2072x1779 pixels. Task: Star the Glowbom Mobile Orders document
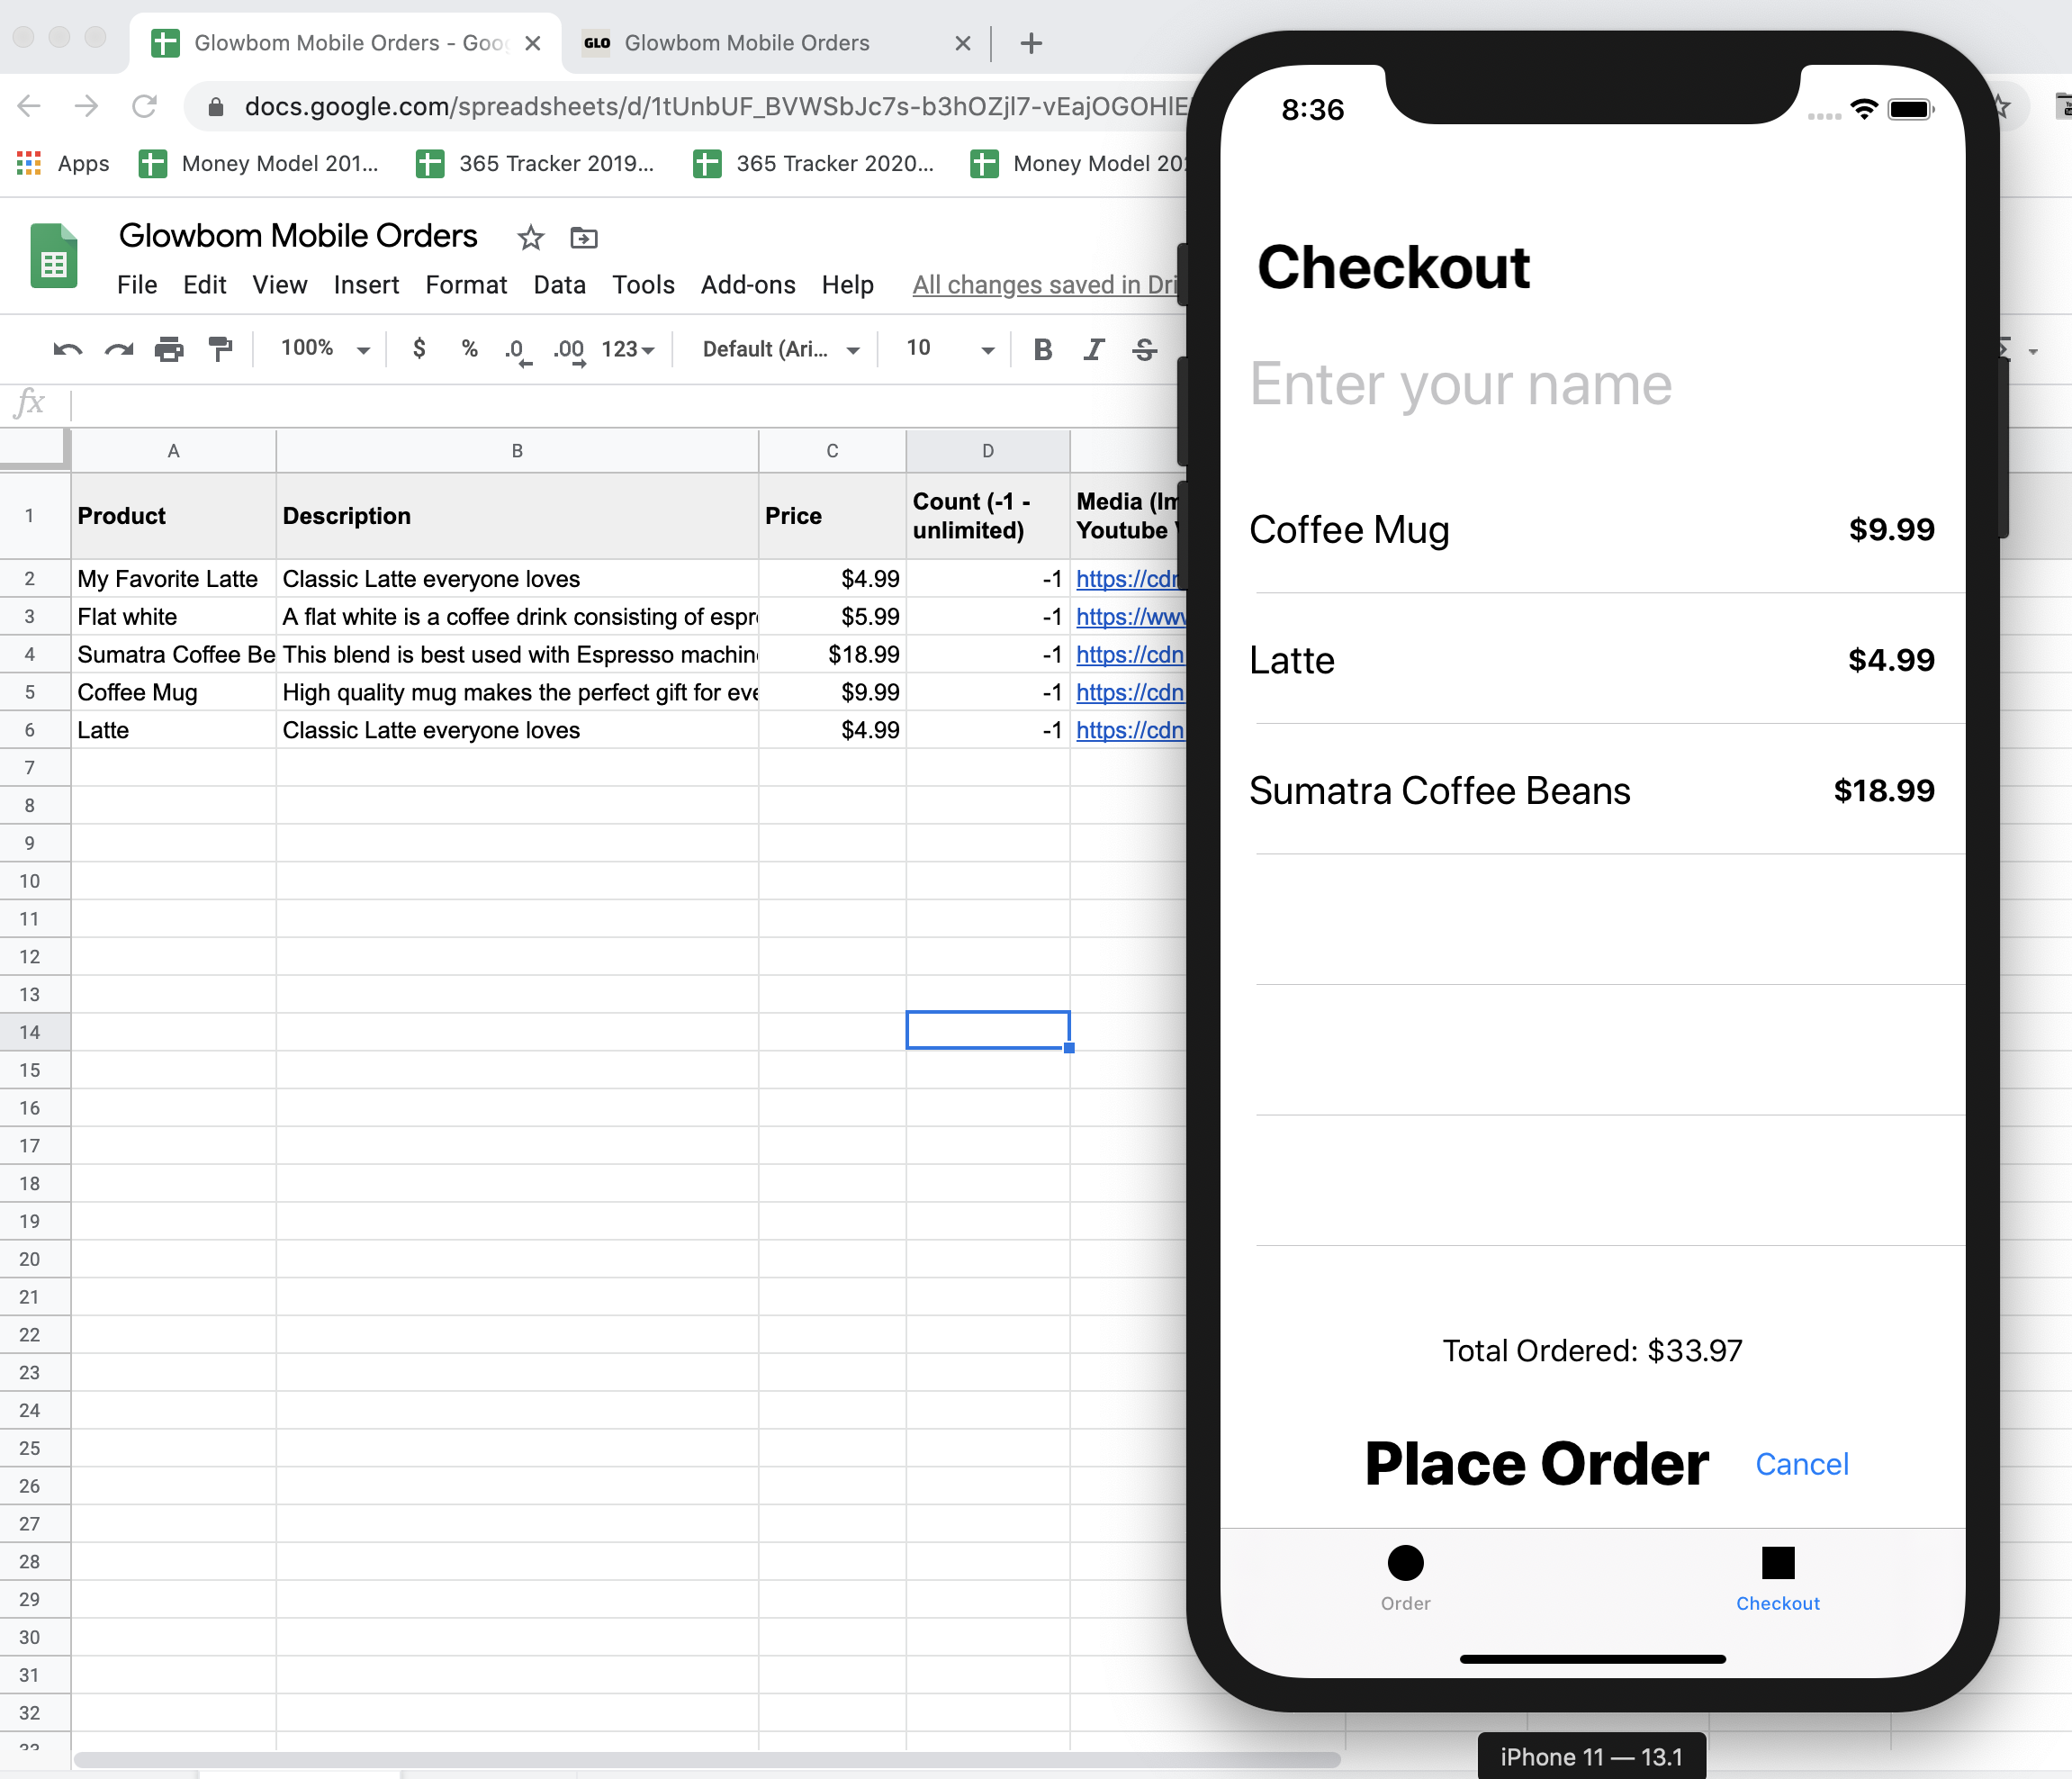click(530, 238)
